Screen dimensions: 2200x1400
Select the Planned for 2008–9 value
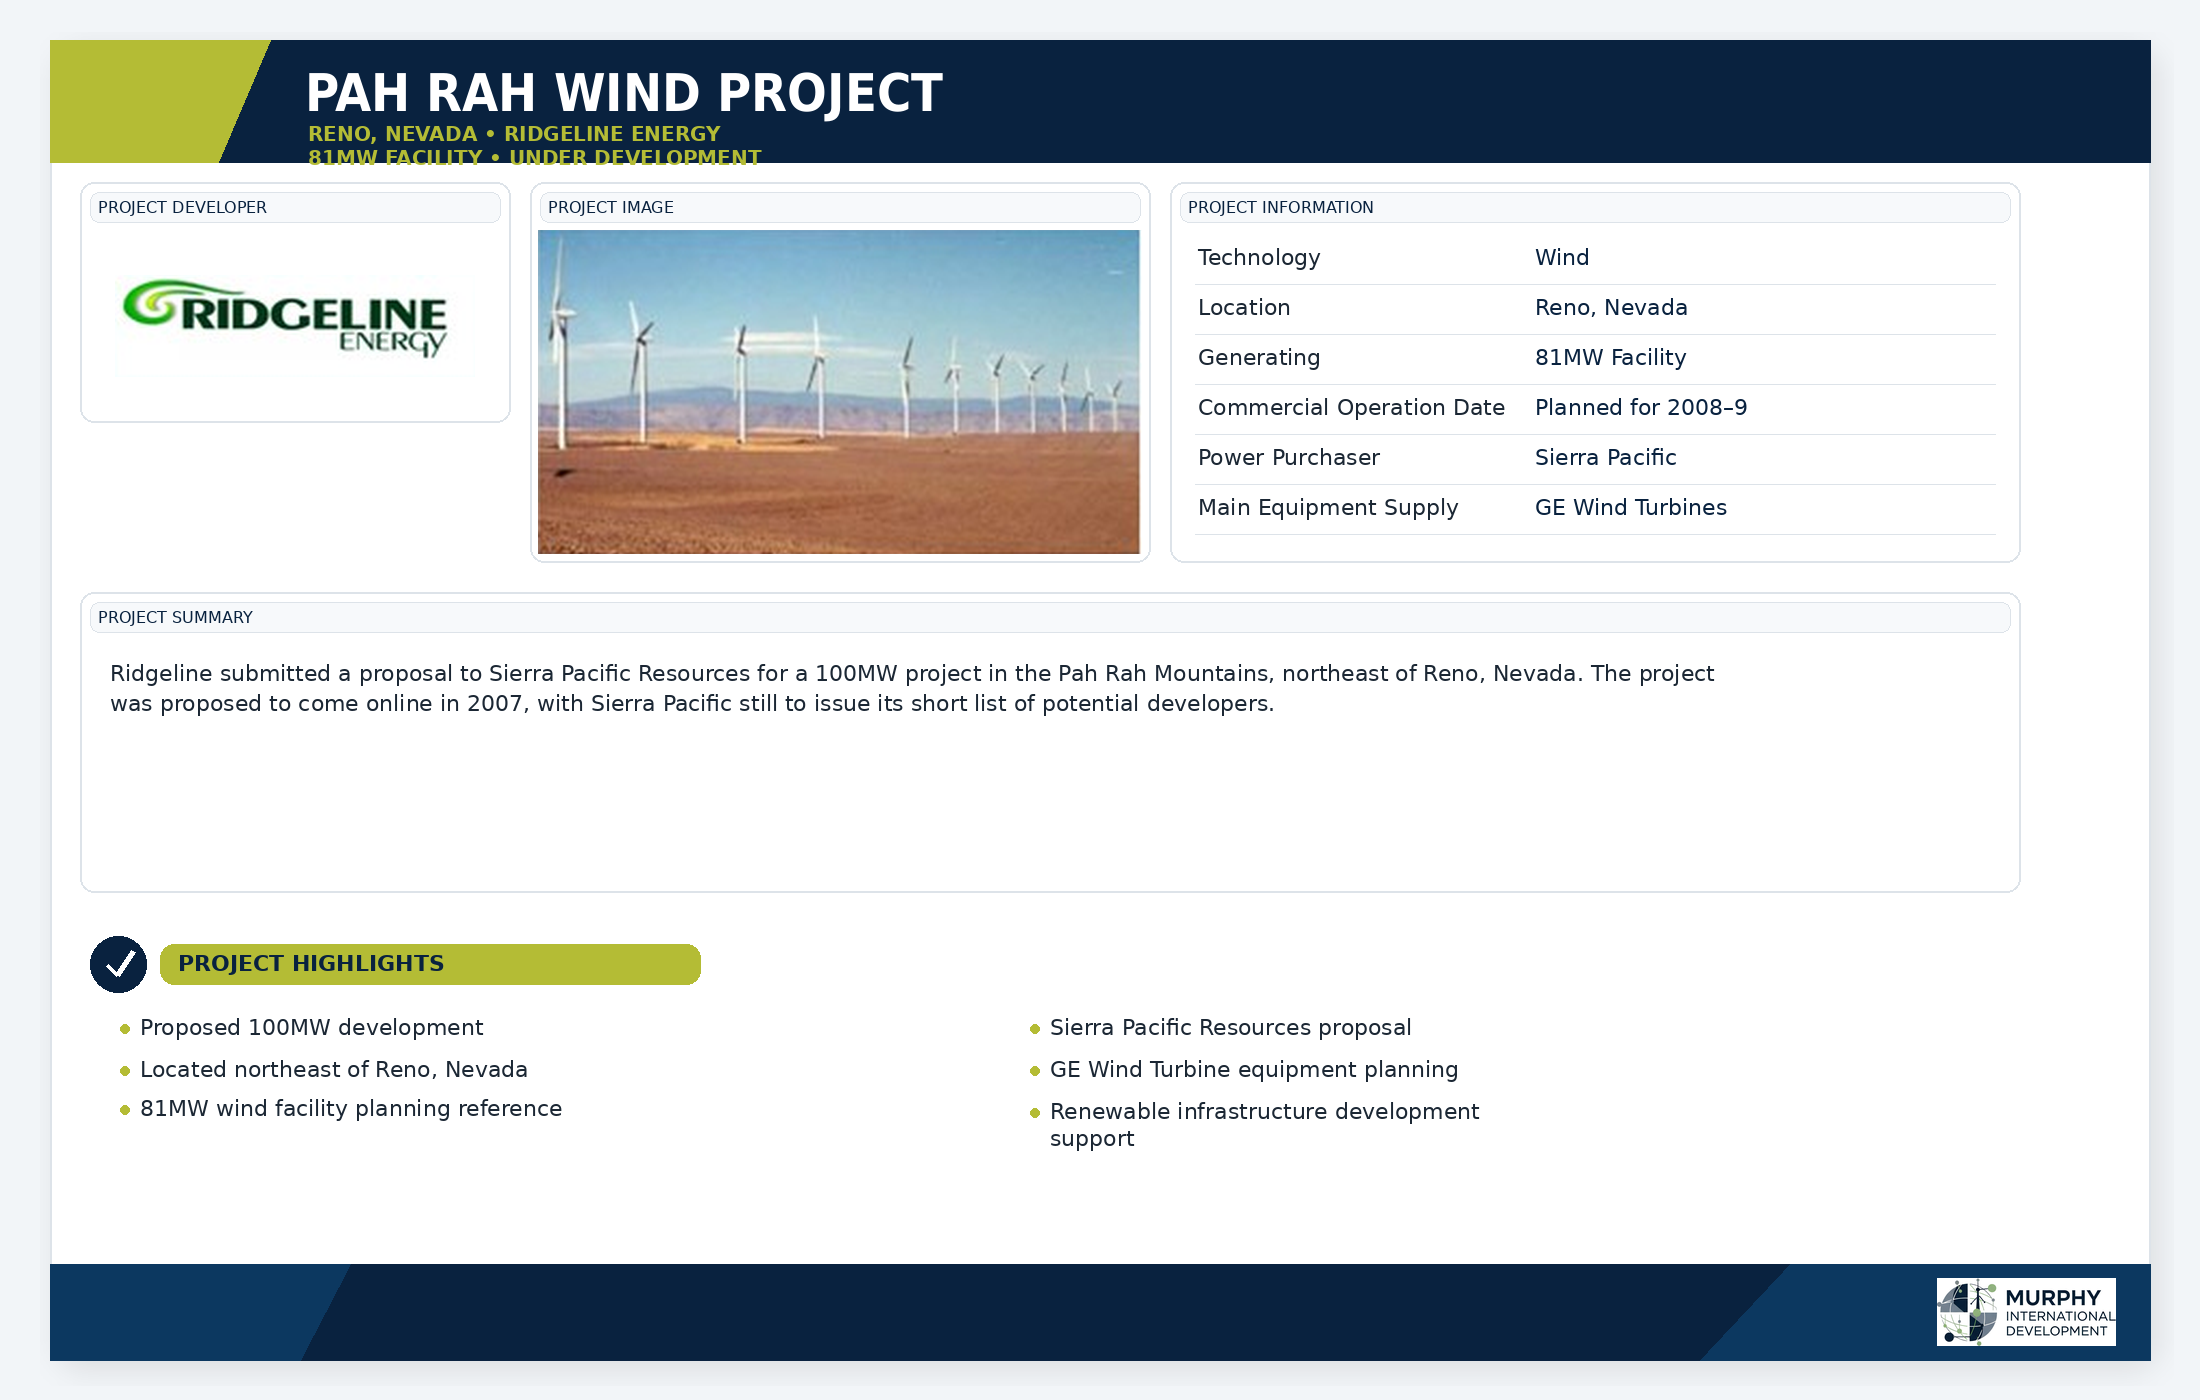point(1641,408)
